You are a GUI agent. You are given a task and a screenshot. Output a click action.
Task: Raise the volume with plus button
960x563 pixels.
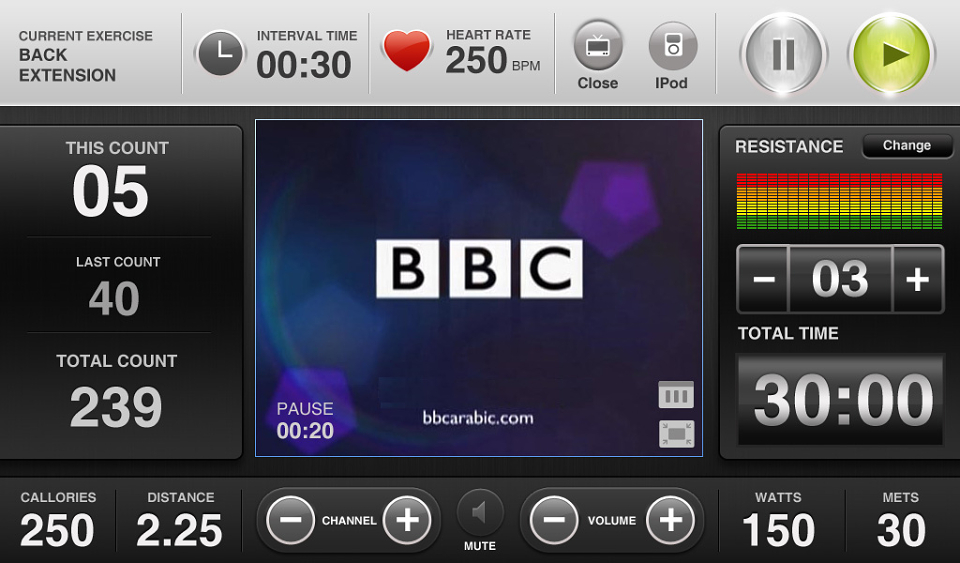click(x=670, y=520)
